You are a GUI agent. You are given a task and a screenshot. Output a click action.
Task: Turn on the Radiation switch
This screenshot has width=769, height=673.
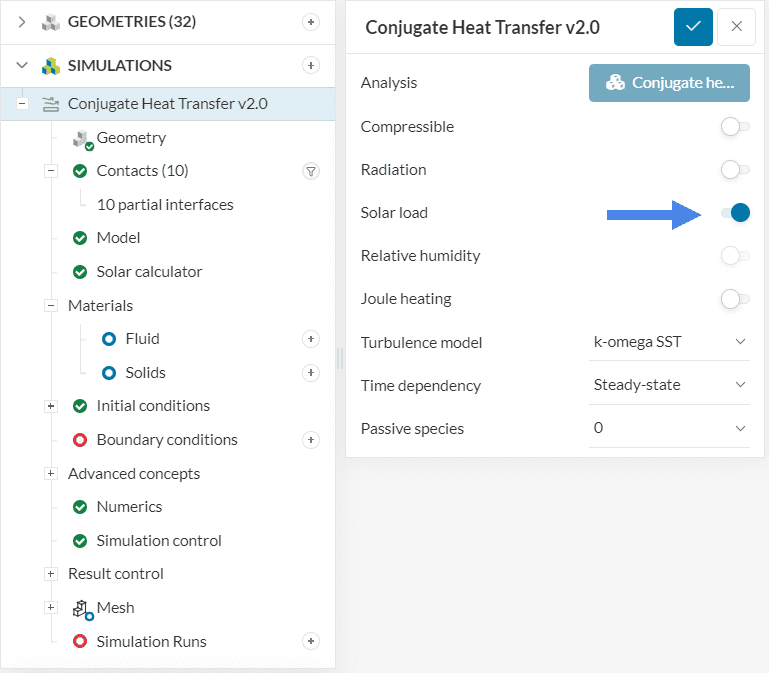734,170
